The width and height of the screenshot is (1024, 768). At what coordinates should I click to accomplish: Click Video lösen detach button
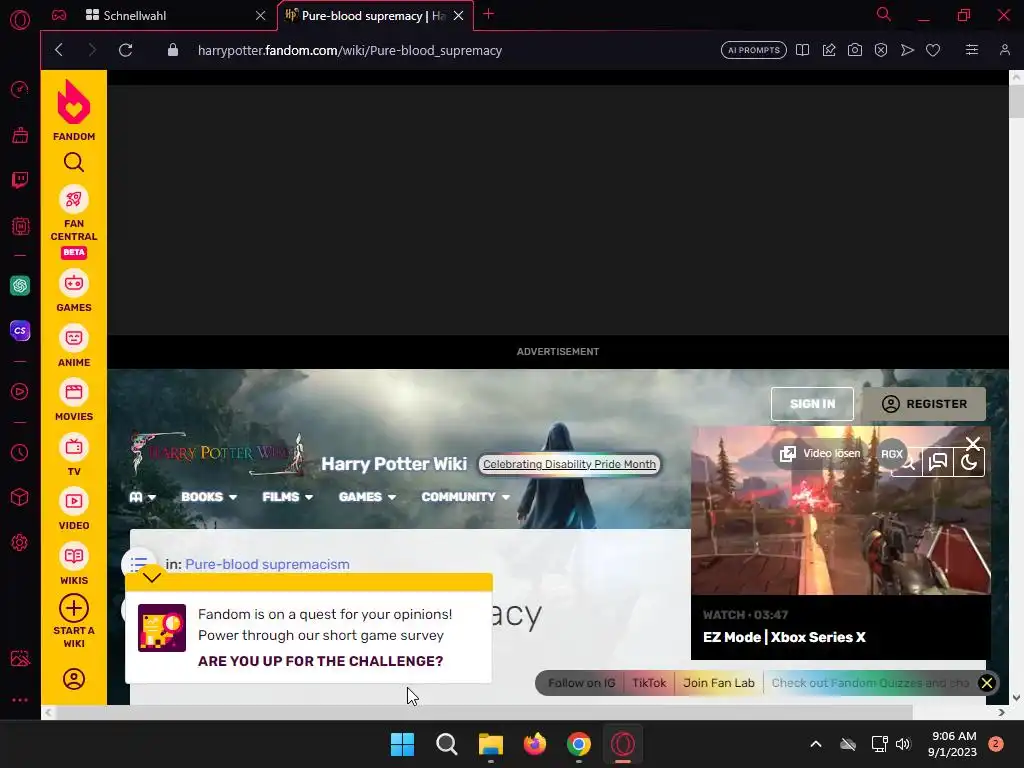coord(821,453)
